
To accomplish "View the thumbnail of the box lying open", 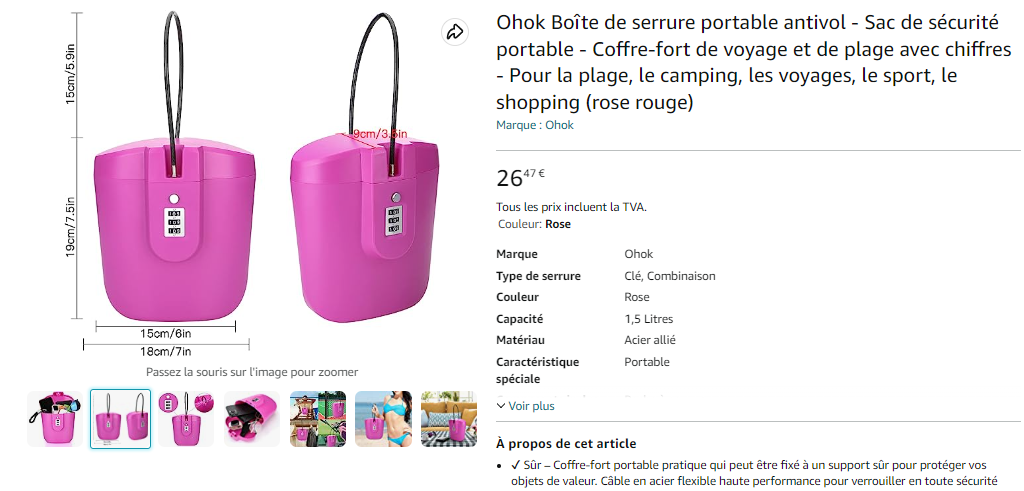I will (x=252, y=418).
